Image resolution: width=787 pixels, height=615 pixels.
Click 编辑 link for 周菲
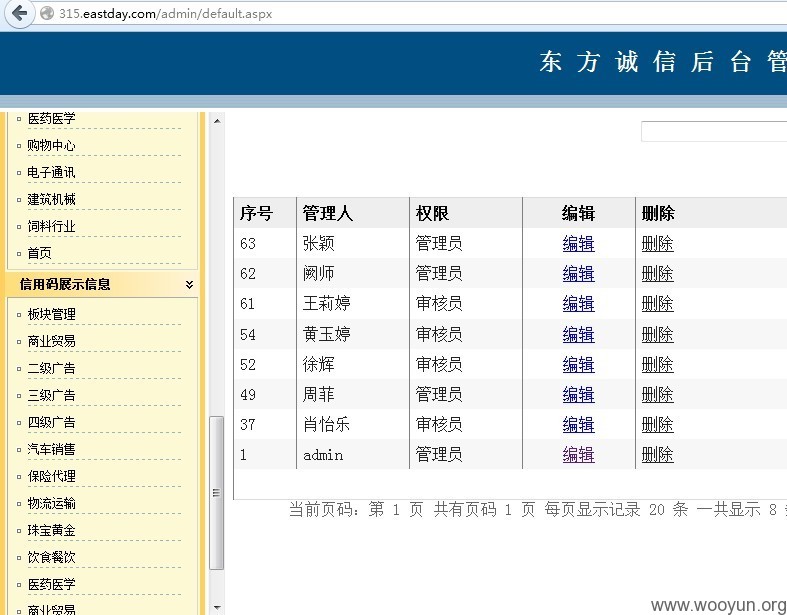pos(578,395)
